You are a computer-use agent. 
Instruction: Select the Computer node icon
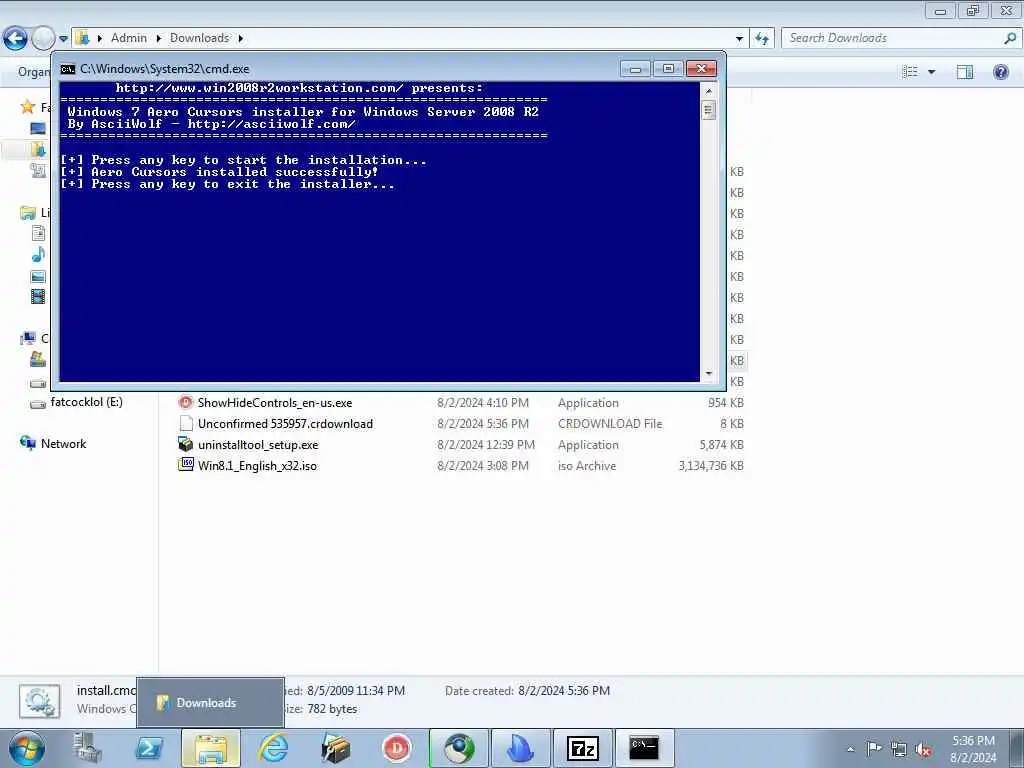tap(28, 338)
